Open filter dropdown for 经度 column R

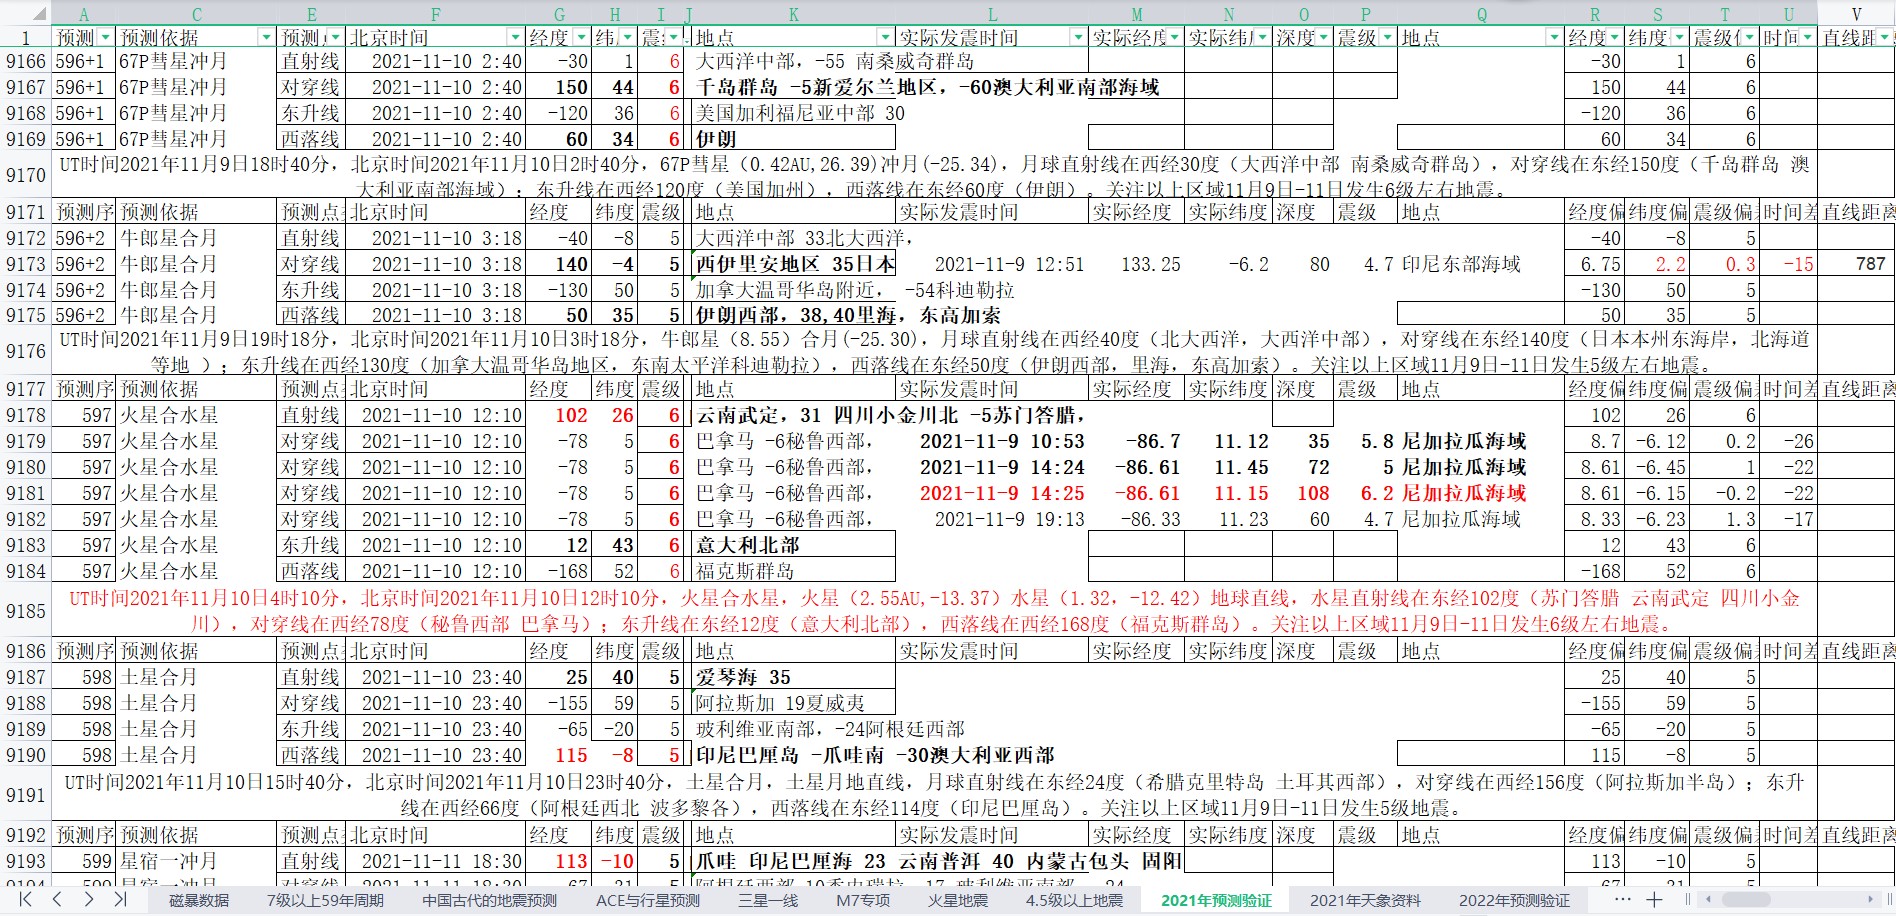(1614, 37)
